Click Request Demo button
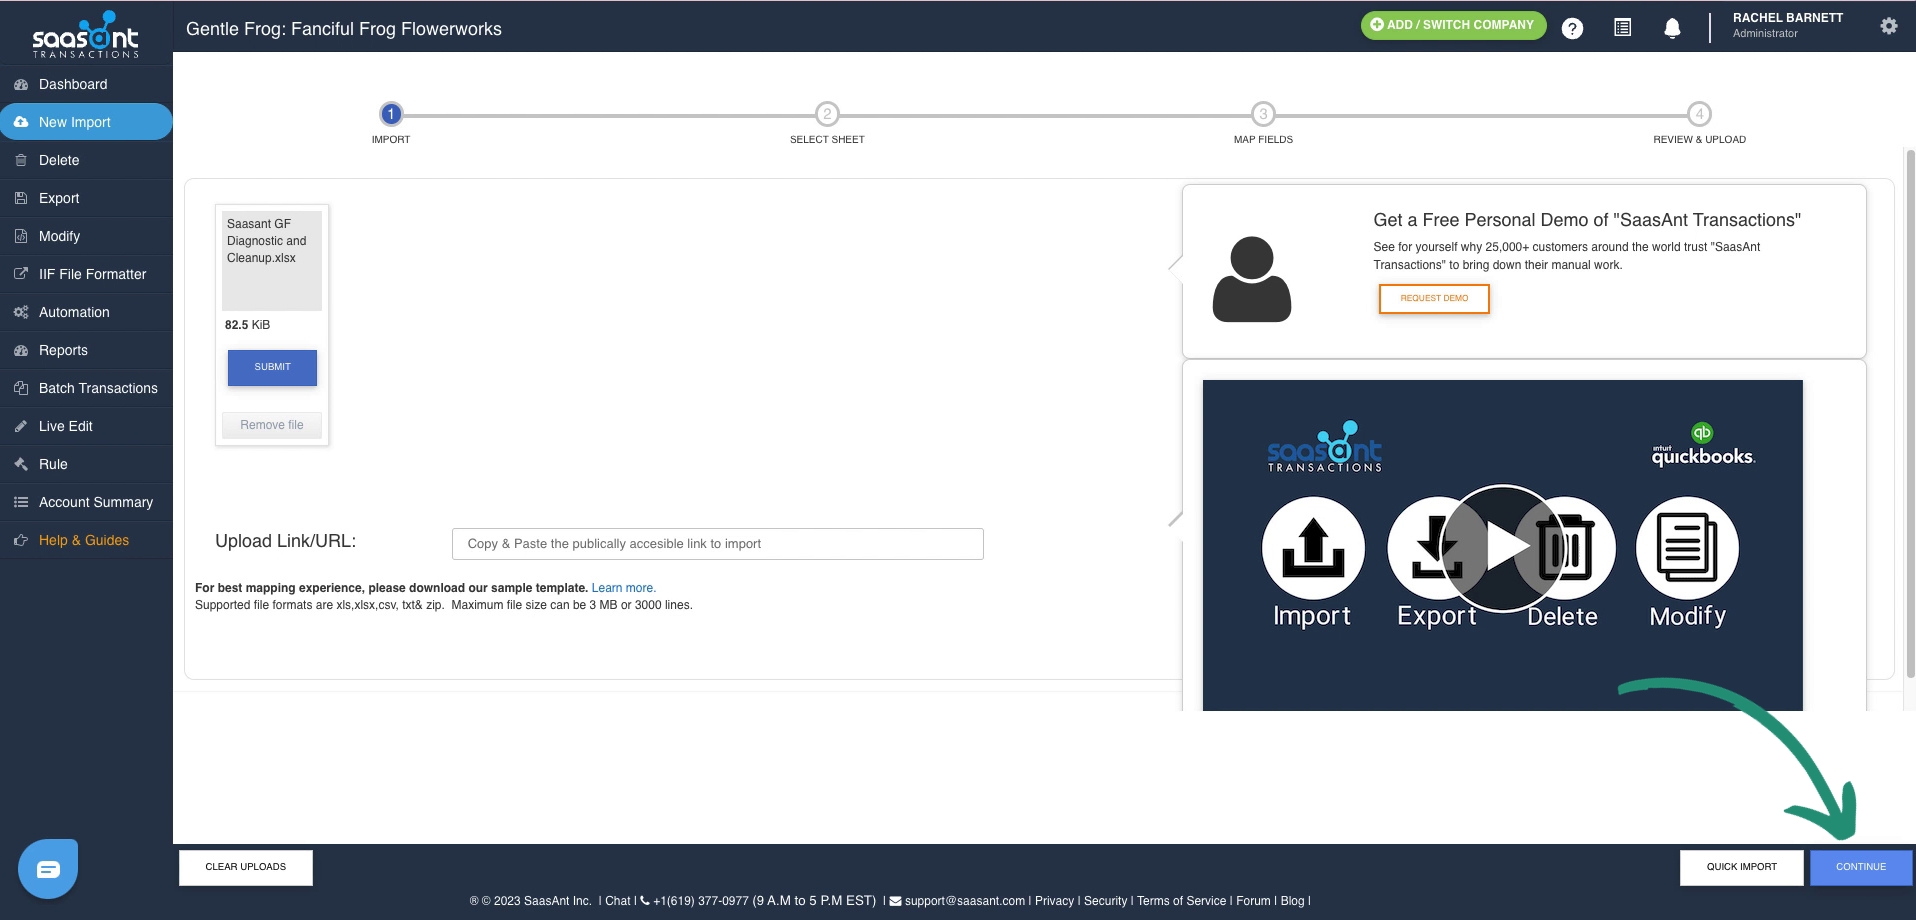The width and height of the screenshot is (1916, 920). pyautogui.click(x=1434, y=299)
